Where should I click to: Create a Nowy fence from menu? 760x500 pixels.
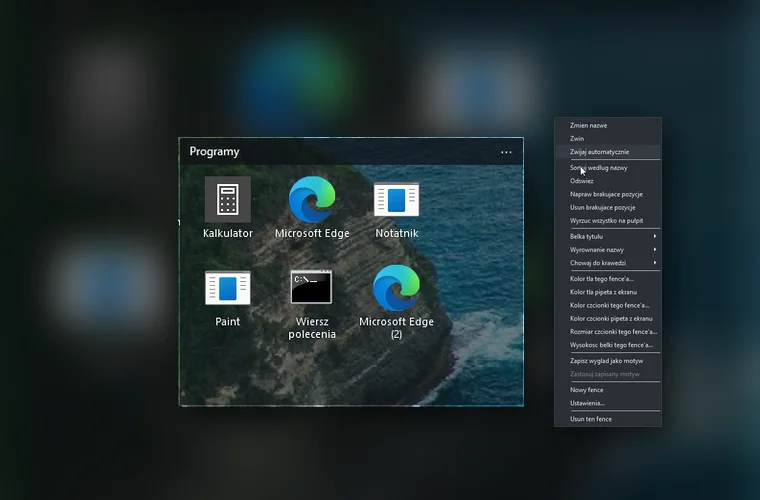[608, 390]
